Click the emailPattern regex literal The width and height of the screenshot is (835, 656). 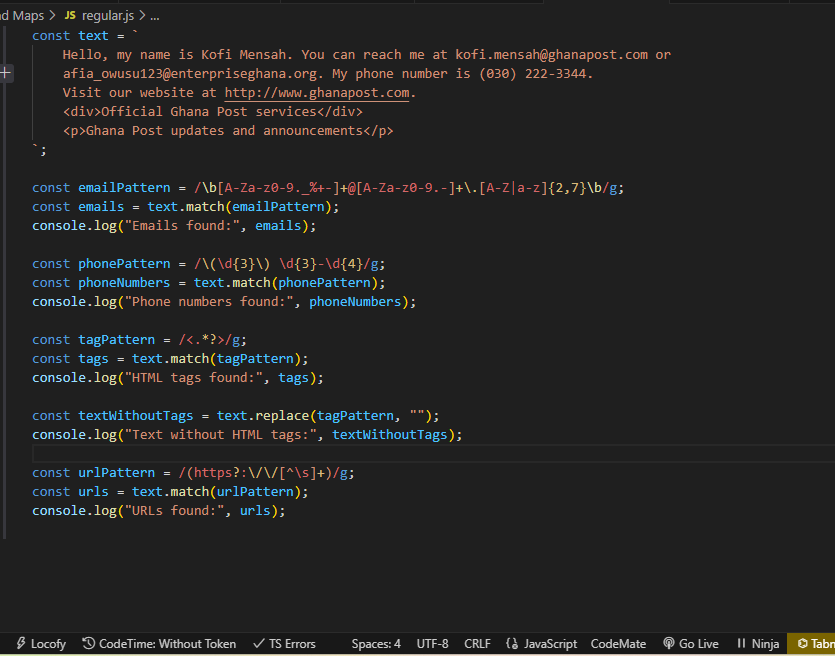[x=406, y=187]
